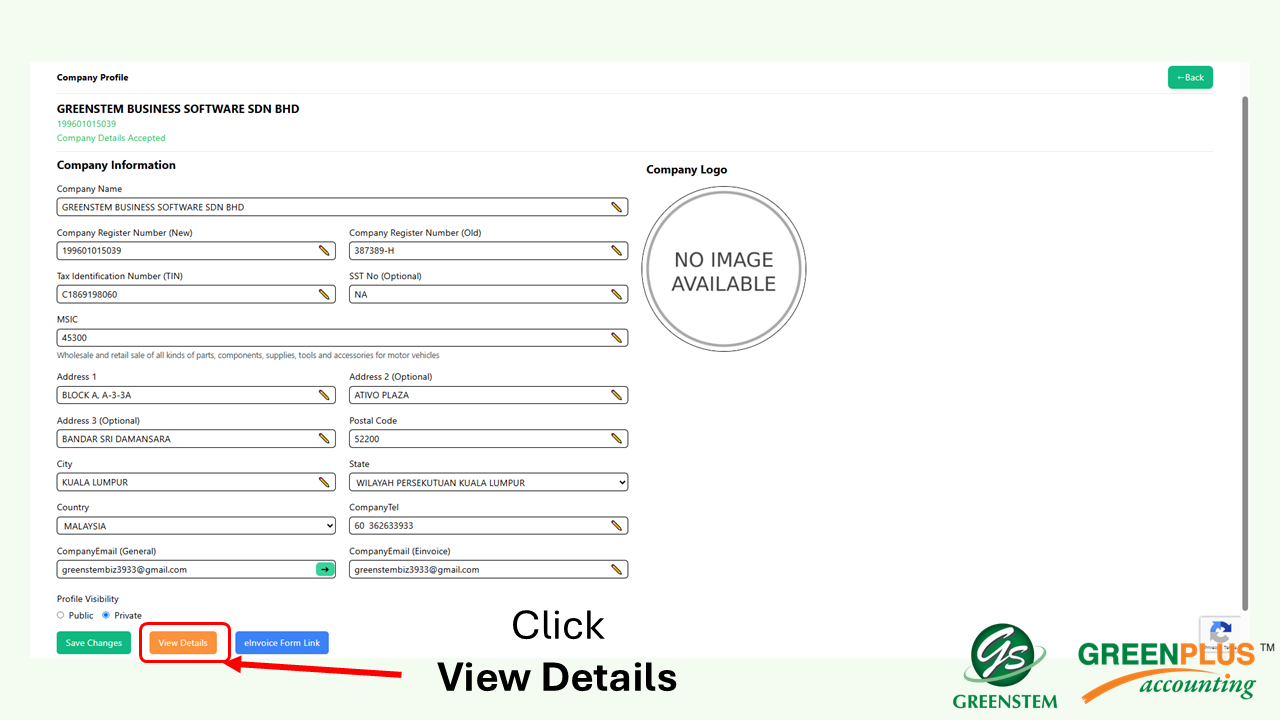The width and height of the screenshot is (1280, 720).
Task: Click pencil icon in MSIC field
Action: click(617, 338)
